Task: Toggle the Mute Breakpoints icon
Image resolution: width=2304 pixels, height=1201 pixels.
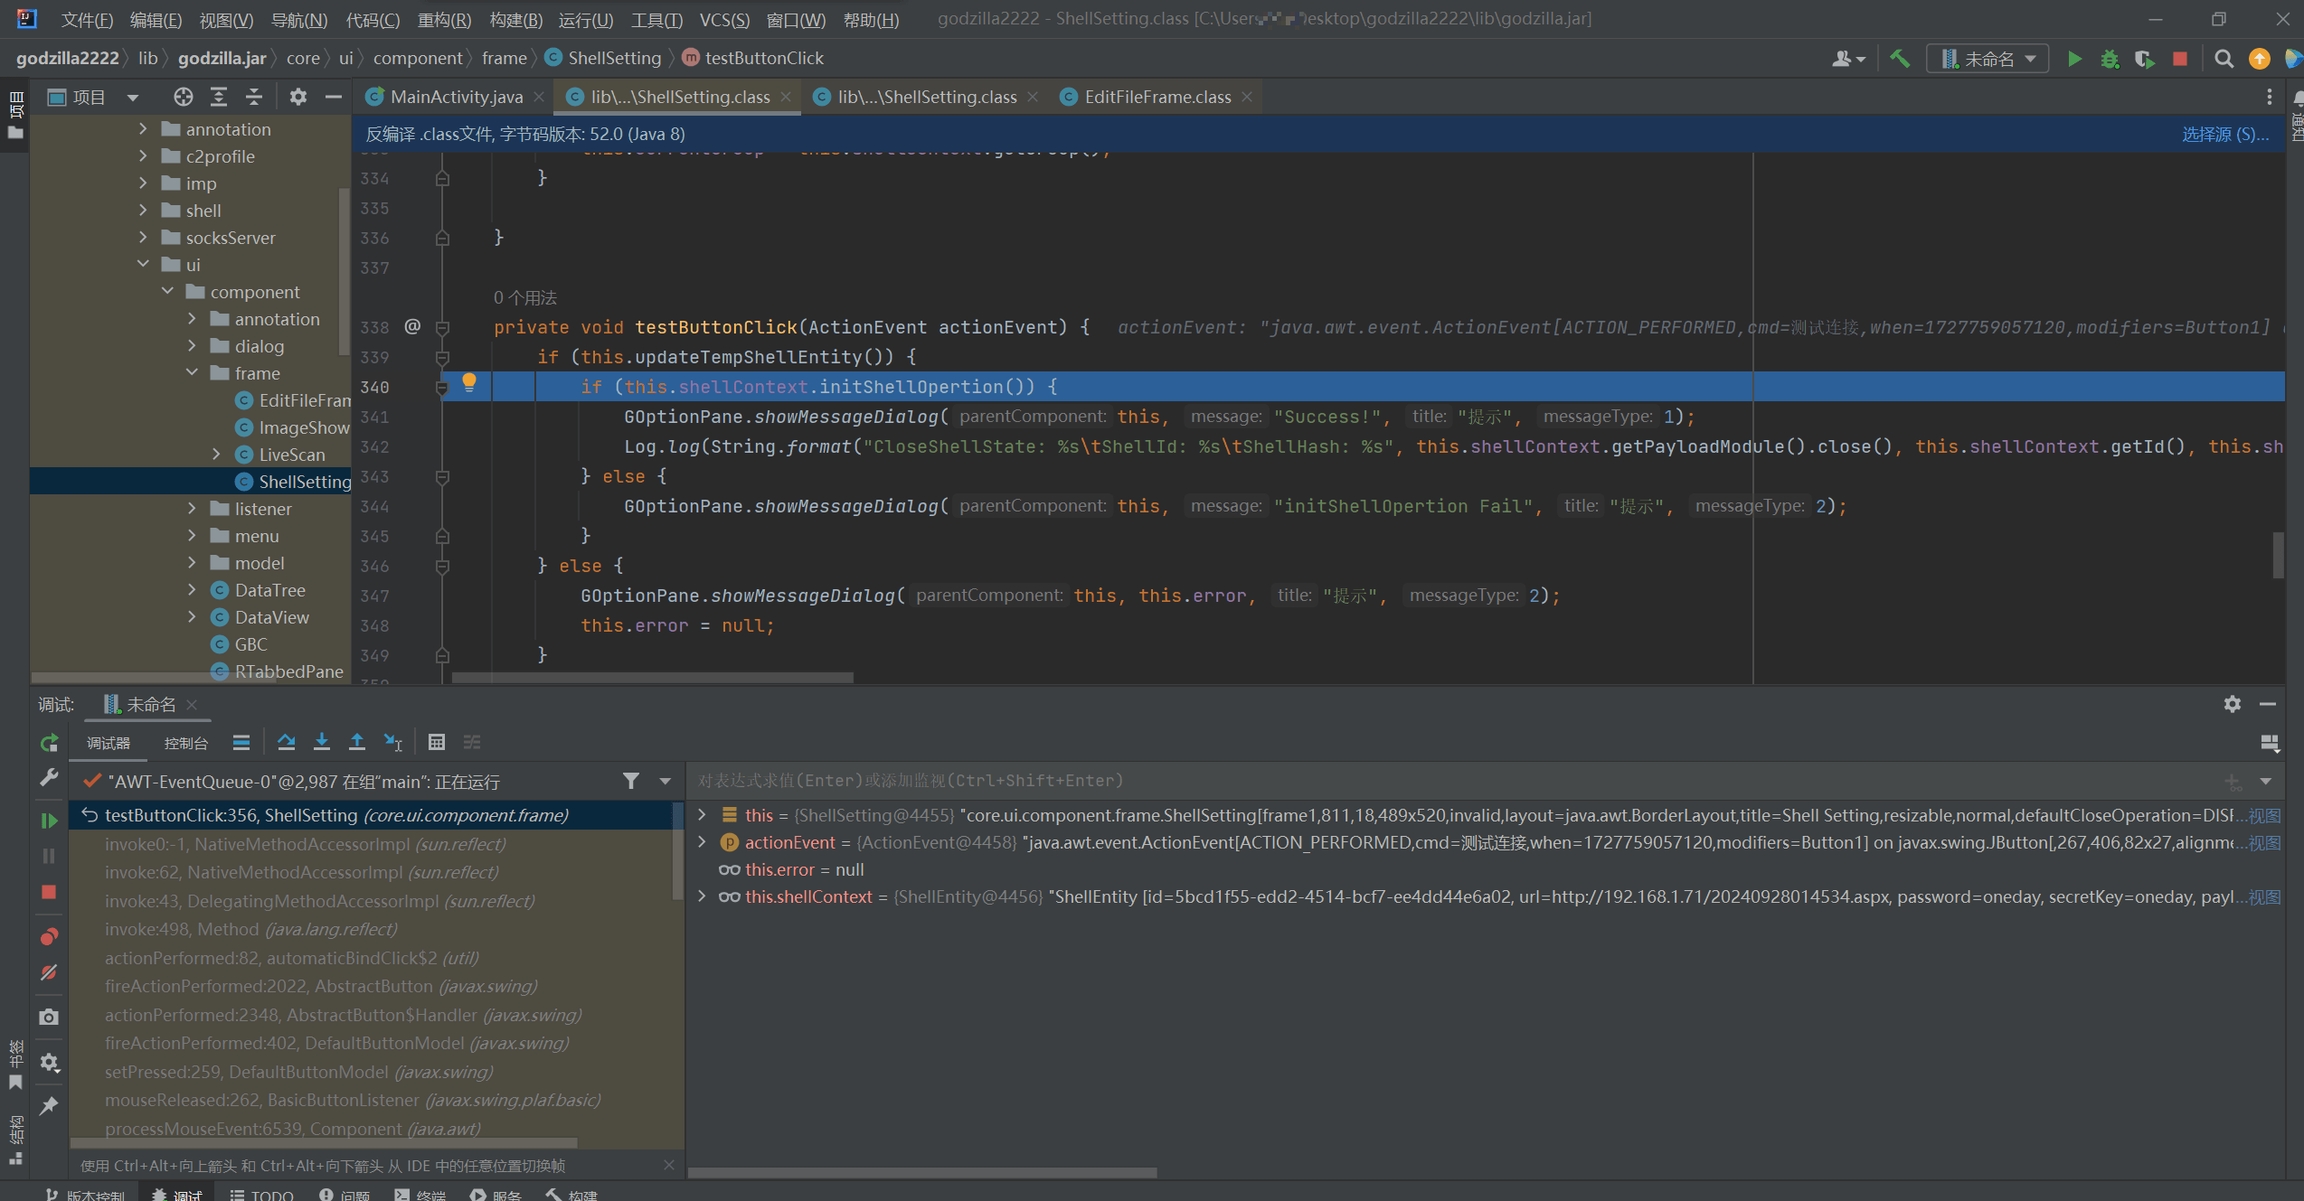Action: click(x=48, y=973)
